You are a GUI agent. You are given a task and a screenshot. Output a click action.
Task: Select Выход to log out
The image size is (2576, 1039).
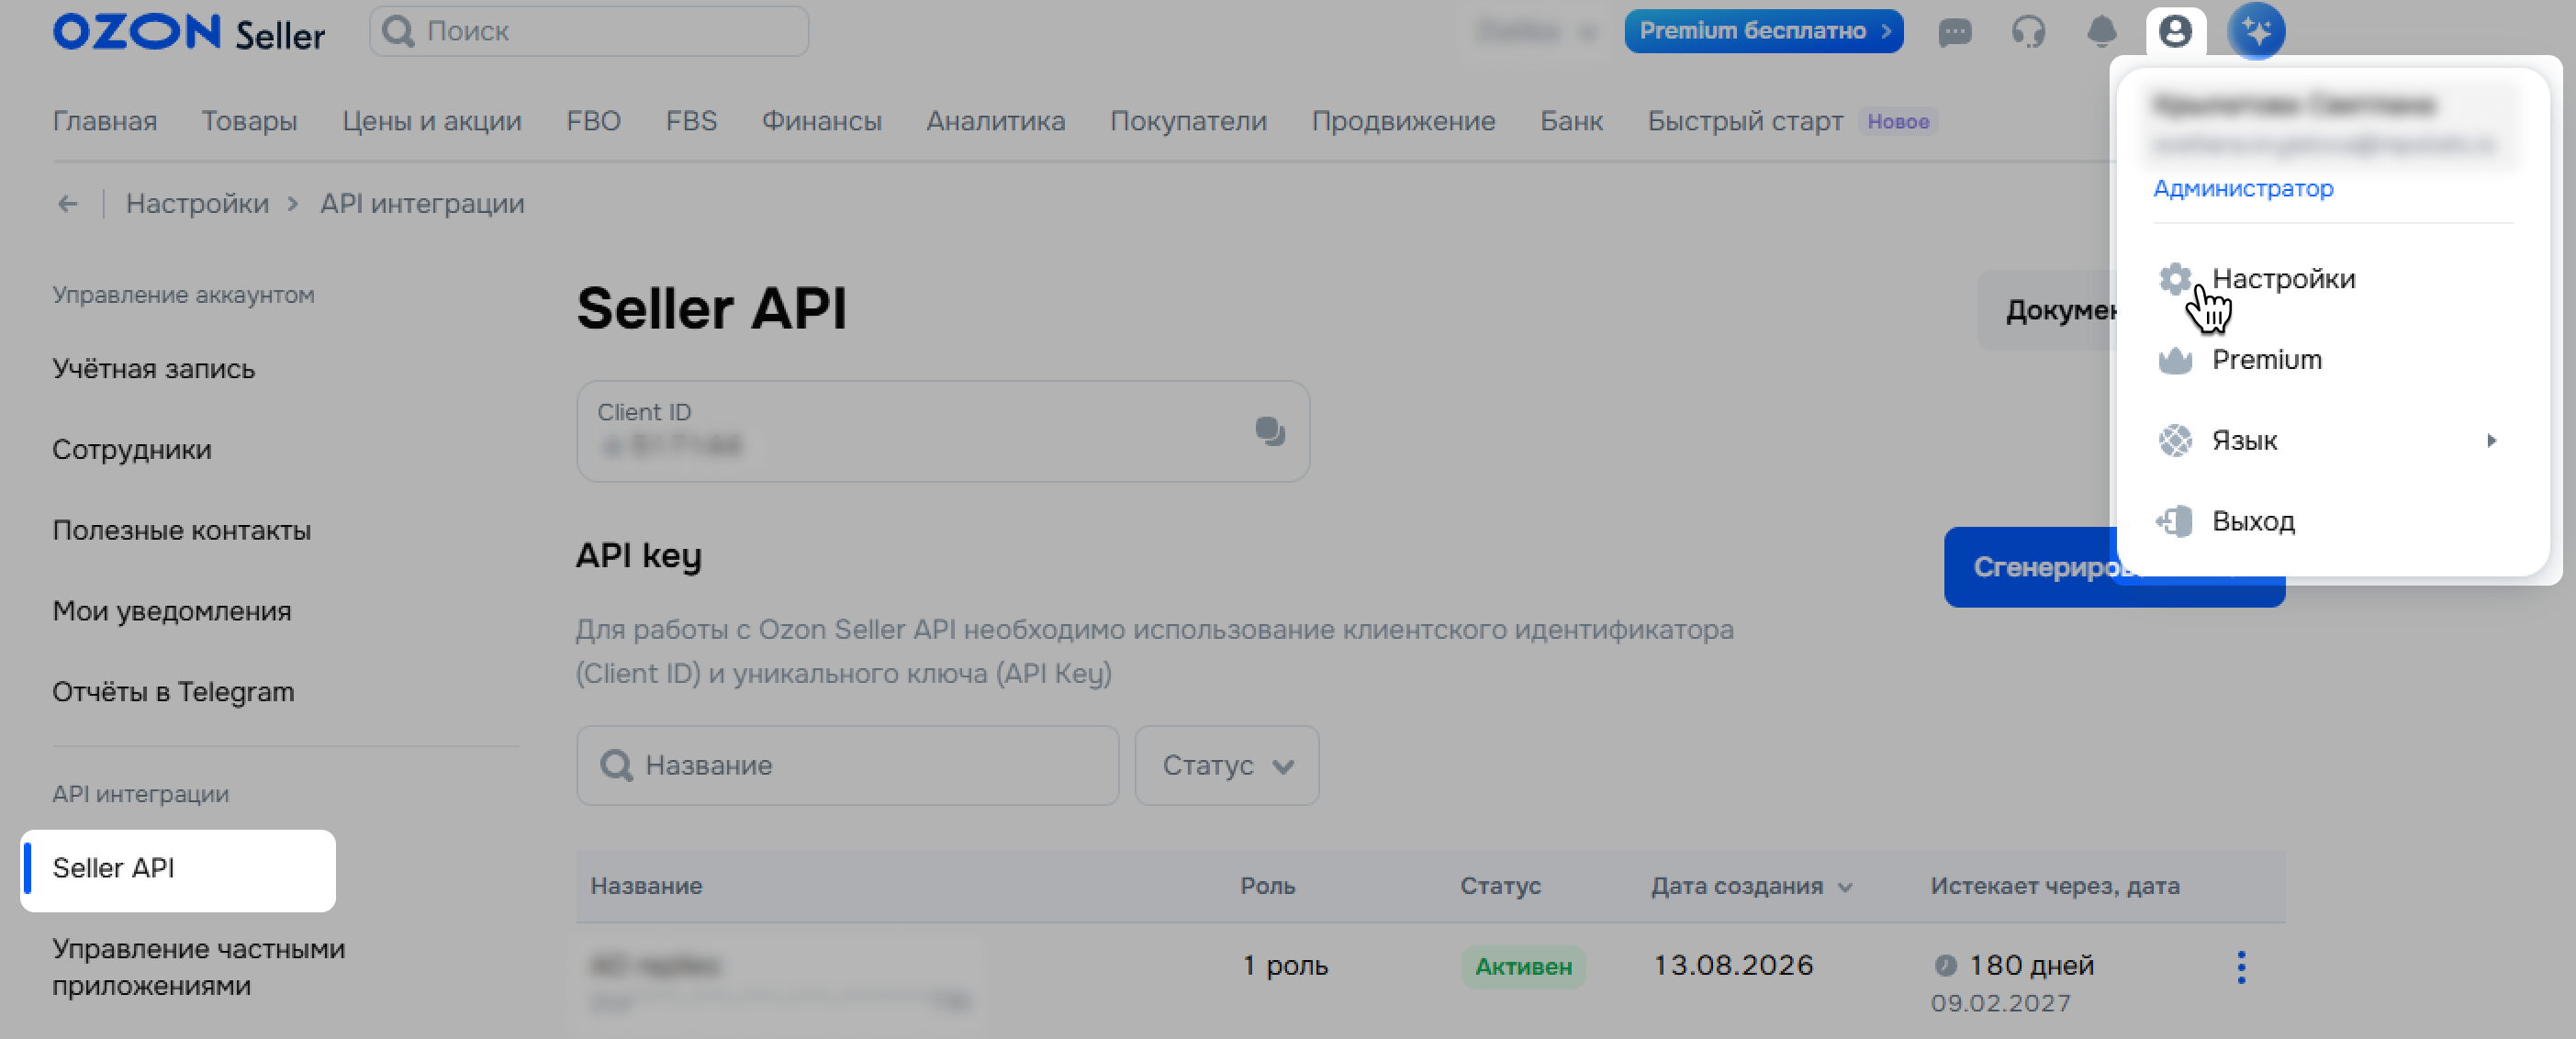tap(2253, 521)
